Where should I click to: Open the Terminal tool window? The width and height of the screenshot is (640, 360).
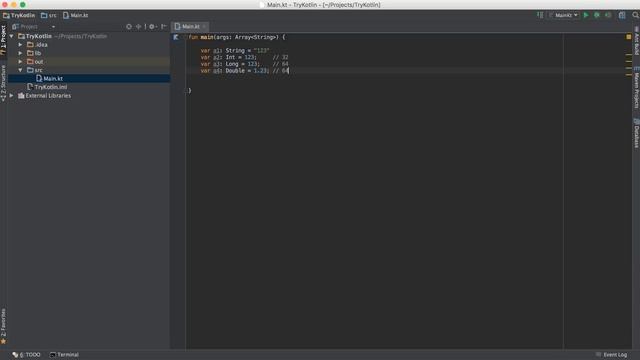64,355
